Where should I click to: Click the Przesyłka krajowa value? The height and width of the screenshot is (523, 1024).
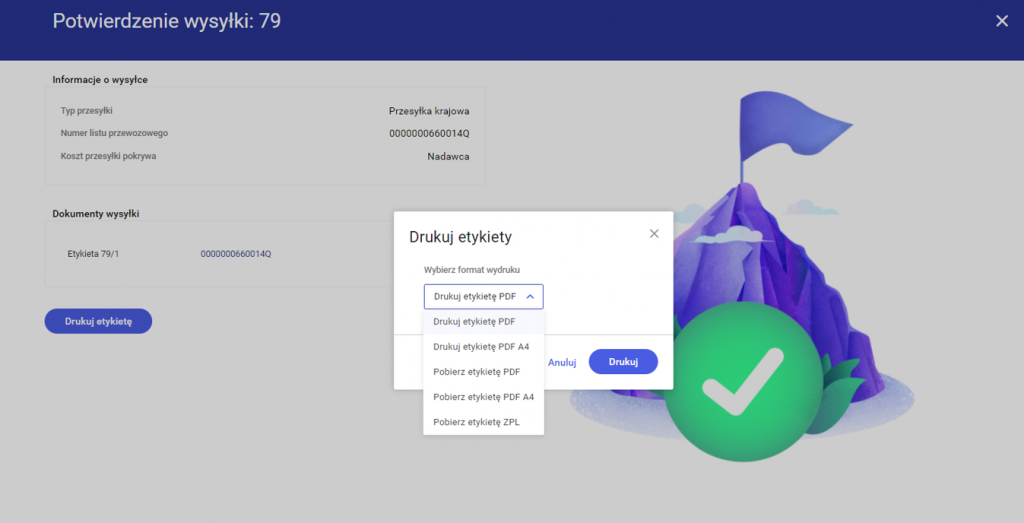click(429, 111)
